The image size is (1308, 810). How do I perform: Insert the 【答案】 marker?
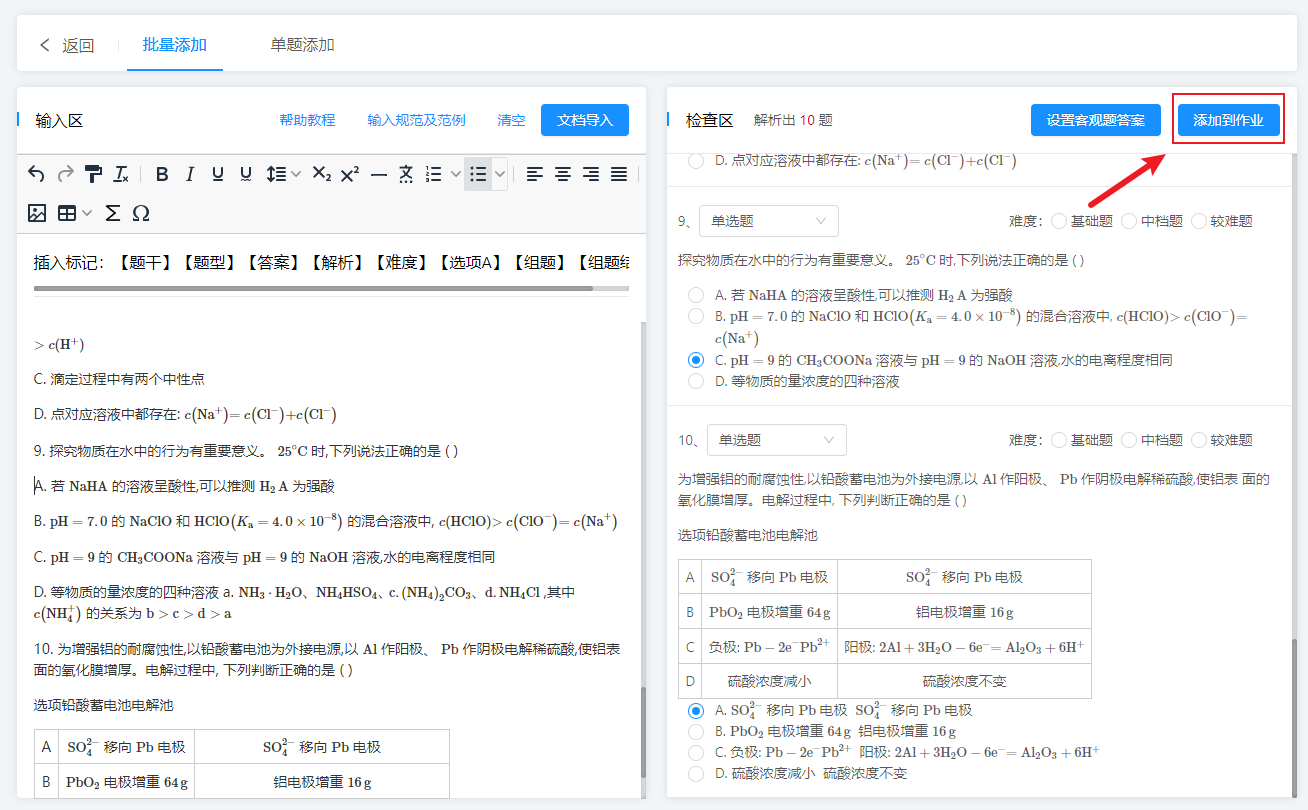click(x=276, y=263)
